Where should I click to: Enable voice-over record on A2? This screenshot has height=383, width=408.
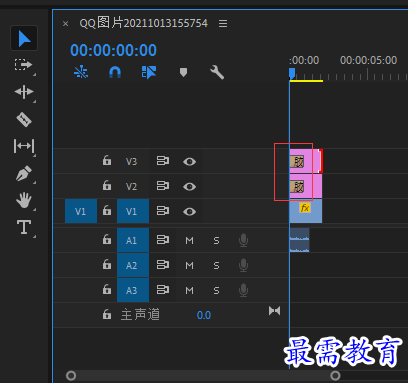point(244,265)
